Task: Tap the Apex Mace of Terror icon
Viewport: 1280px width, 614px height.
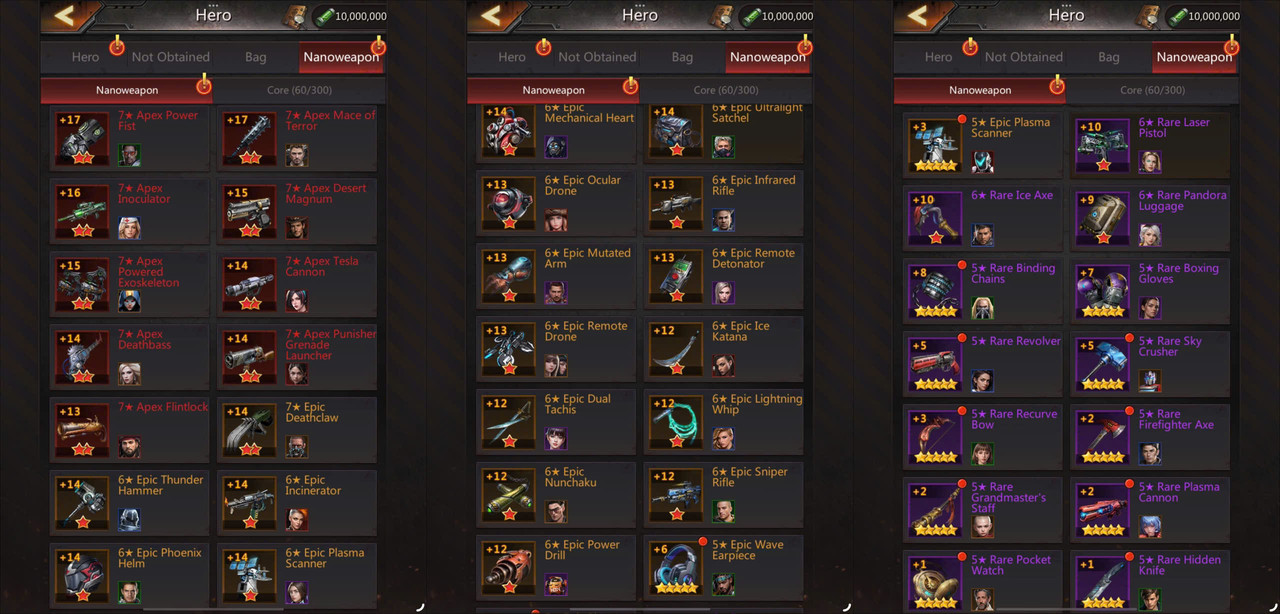Action: 250,138
